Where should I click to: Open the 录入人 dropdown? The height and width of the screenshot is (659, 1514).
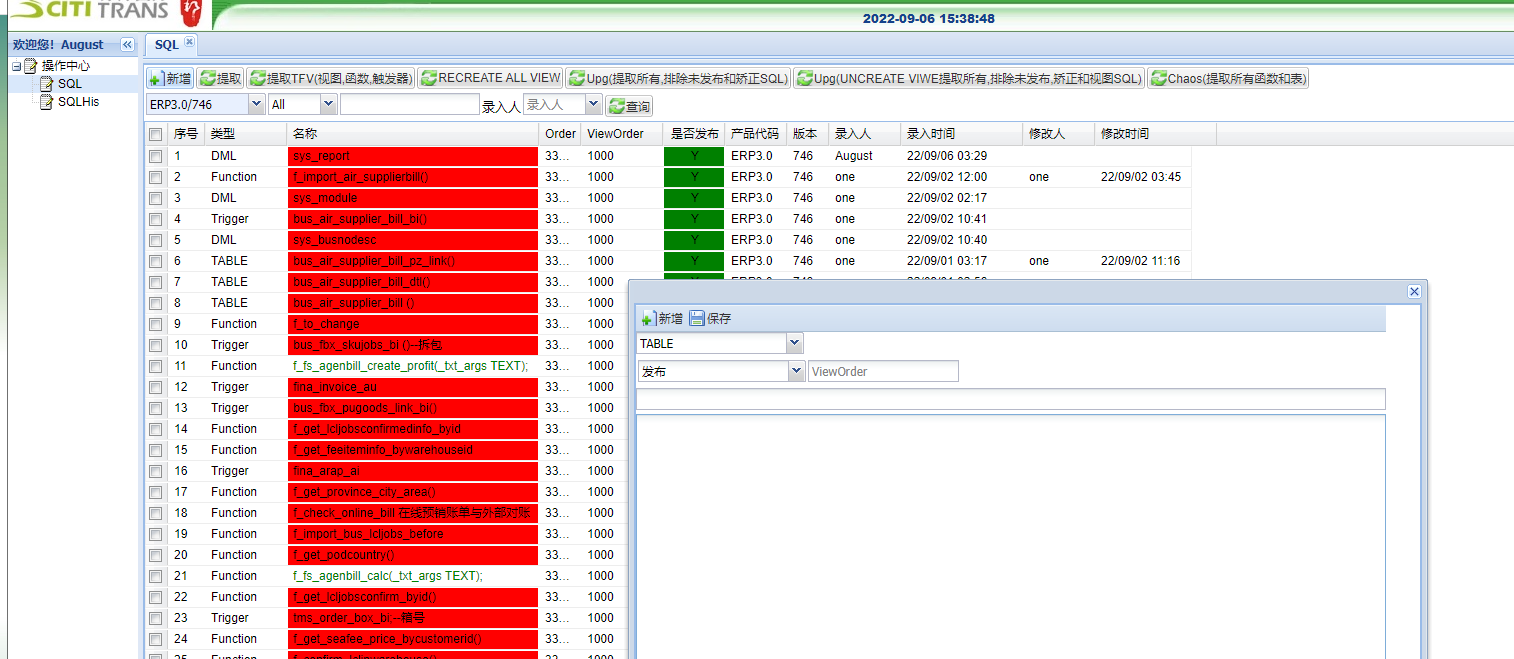tap(593, 104)
